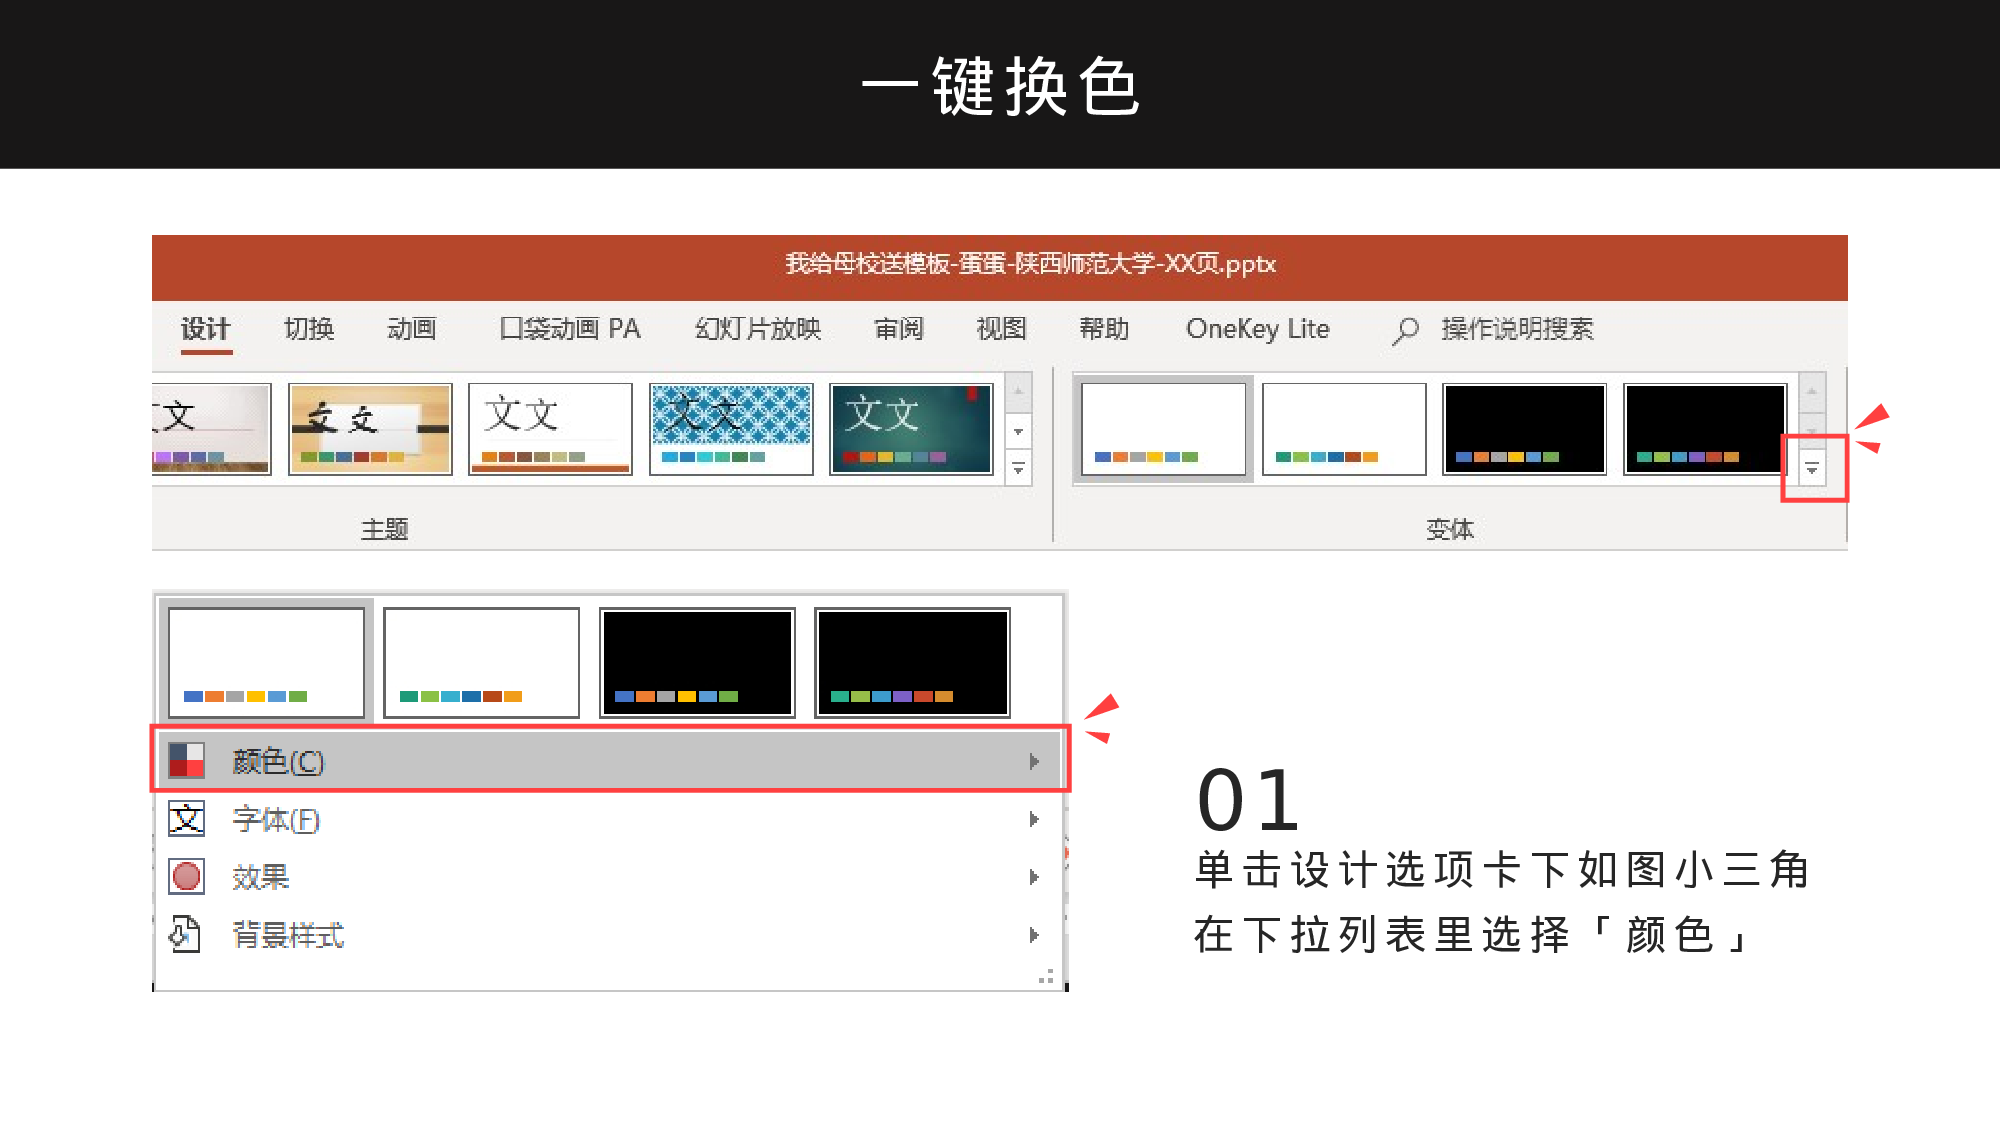
Task: Expand the 背景样式 submenu arrow
Action: coord(1034,936)
